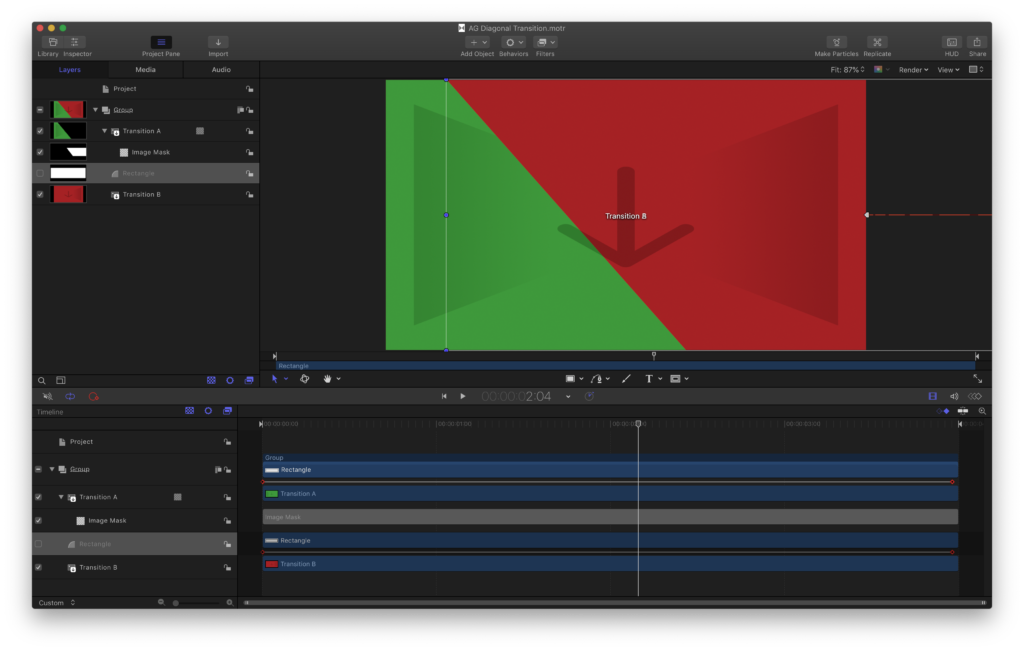Click the full-screen player expand icon
Viewport: 1024px width, 651px height.
point(978,379)
